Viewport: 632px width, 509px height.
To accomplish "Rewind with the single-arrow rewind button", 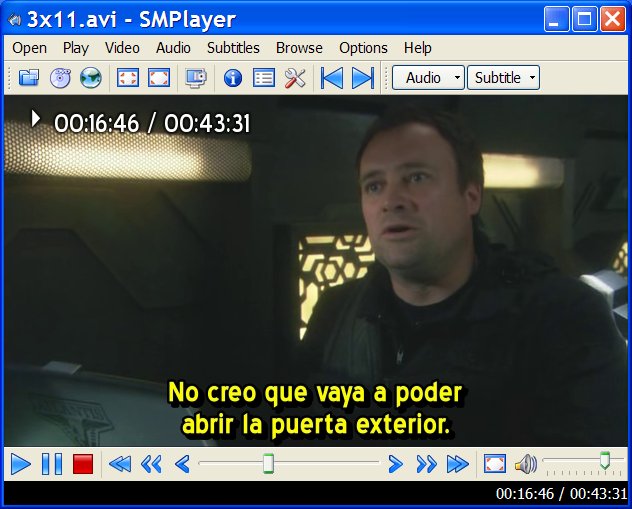I will pos(182,464).
